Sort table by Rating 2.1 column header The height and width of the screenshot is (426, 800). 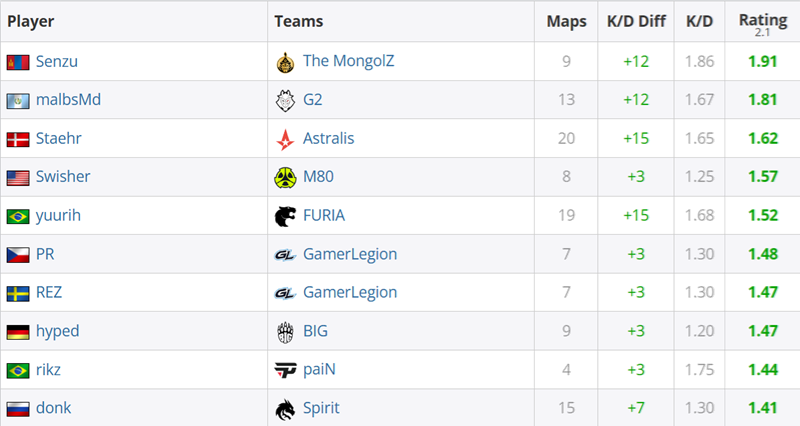[x=763, y=23]
